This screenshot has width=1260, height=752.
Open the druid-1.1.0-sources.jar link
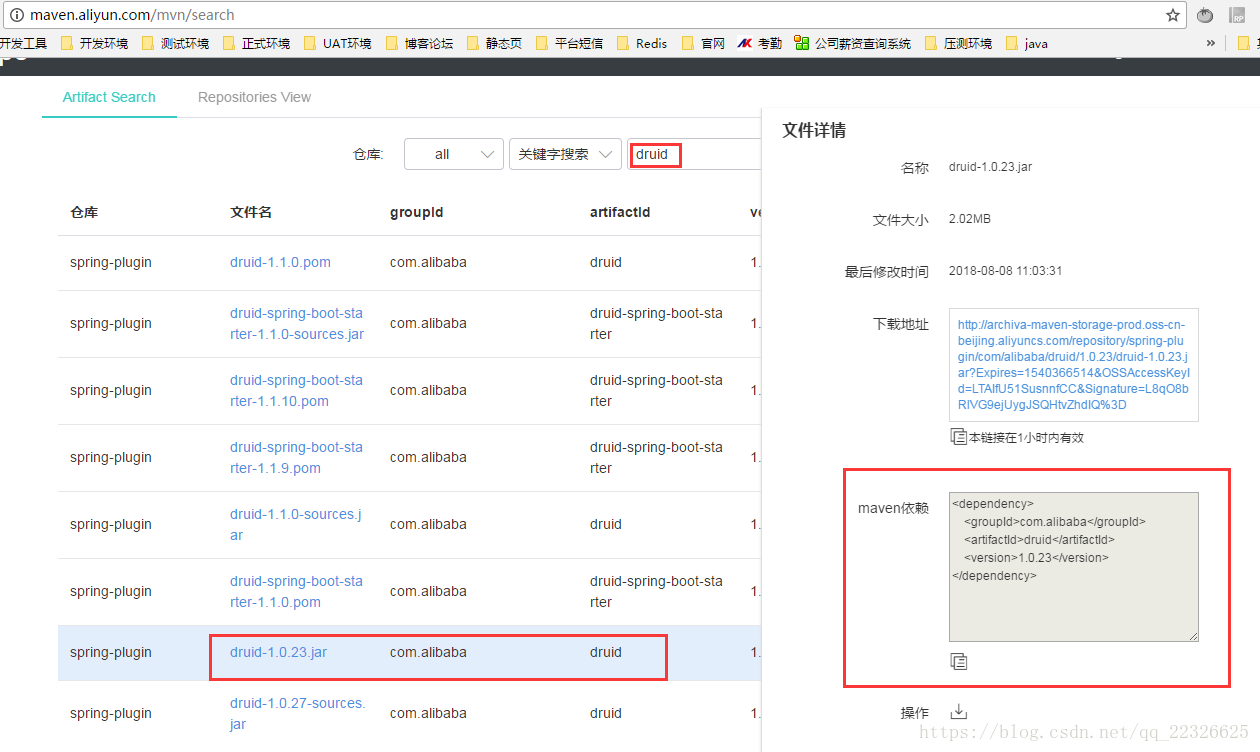tap(296, 525)
